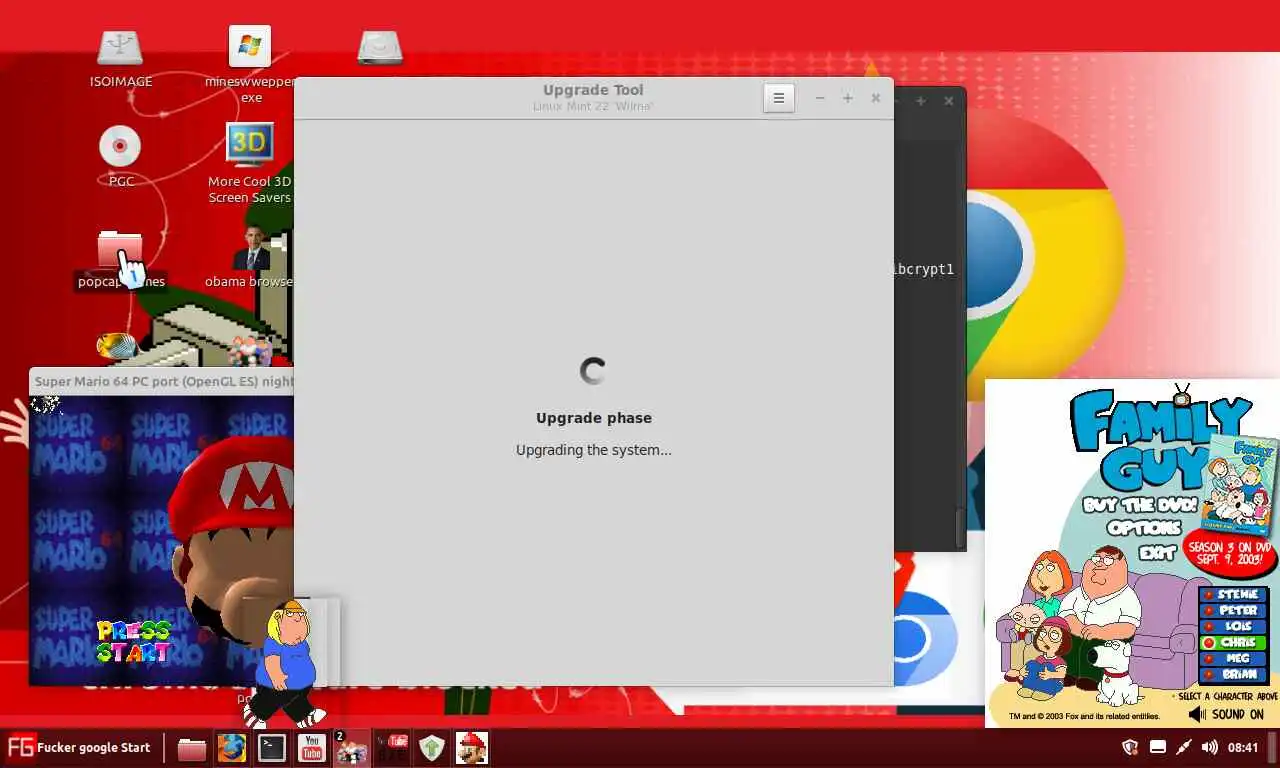Click the removable drive tray icon
The image size is (1280, 768).
pos(1158,747)
